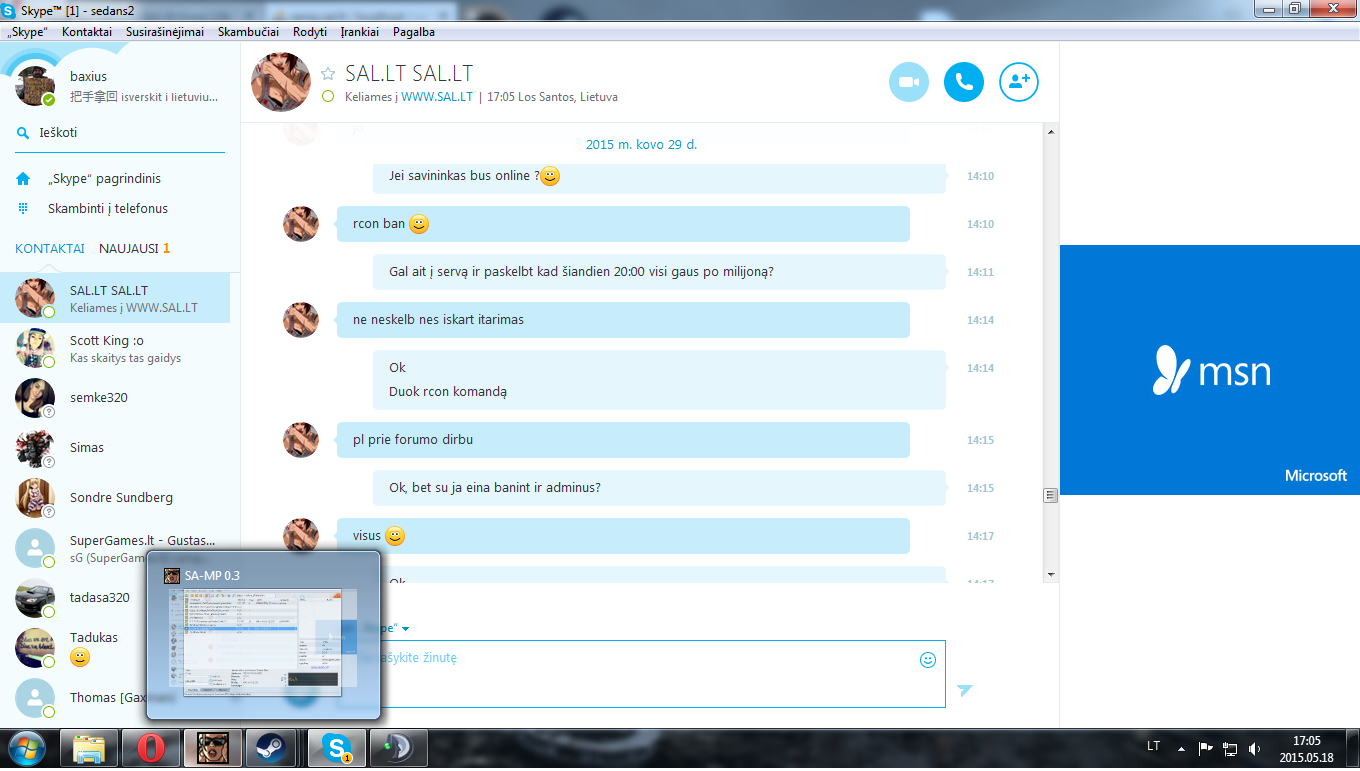Viewport: 1360px width, 771px height.
Task: Click the Skype taskbar icon
Action: pyautogui.click(x=337, y=748)
